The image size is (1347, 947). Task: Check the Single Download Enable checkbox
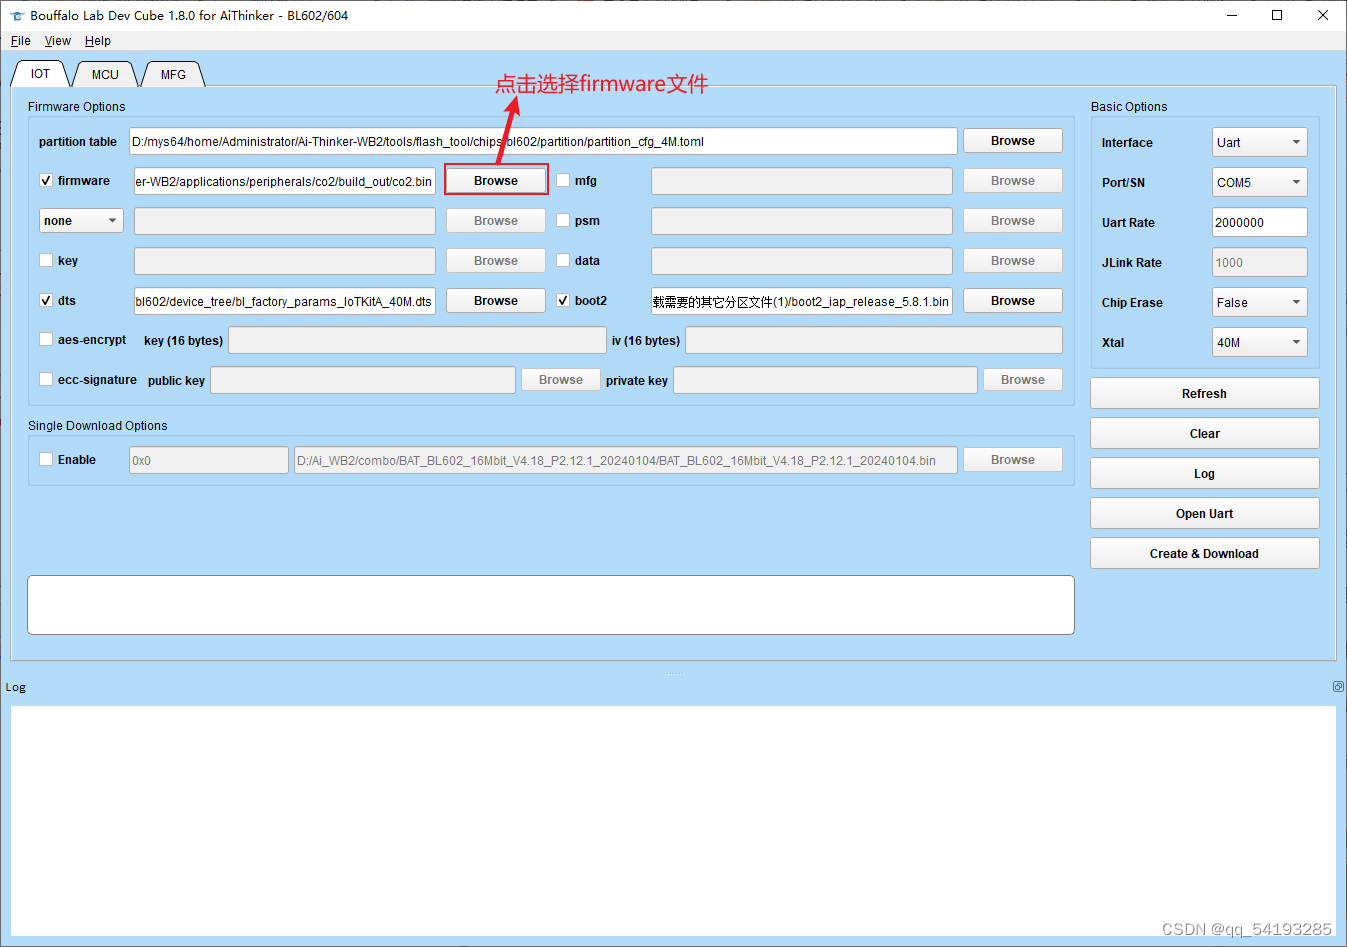point(46,459)
